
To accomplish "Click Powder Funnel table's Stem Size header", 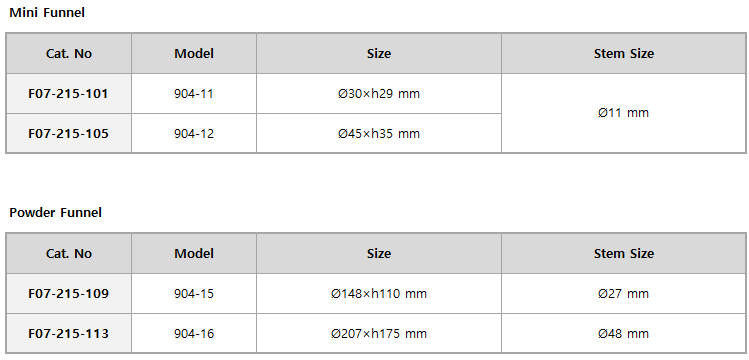I will 623,254.
